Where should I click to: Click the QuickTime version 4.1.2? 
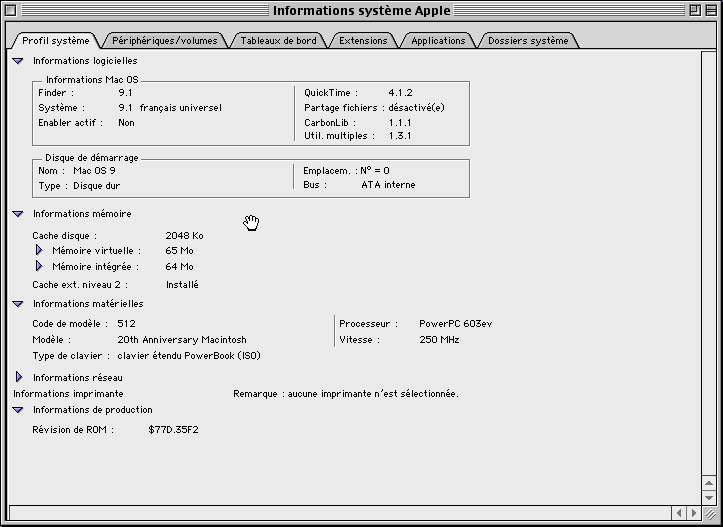(400, 93)
